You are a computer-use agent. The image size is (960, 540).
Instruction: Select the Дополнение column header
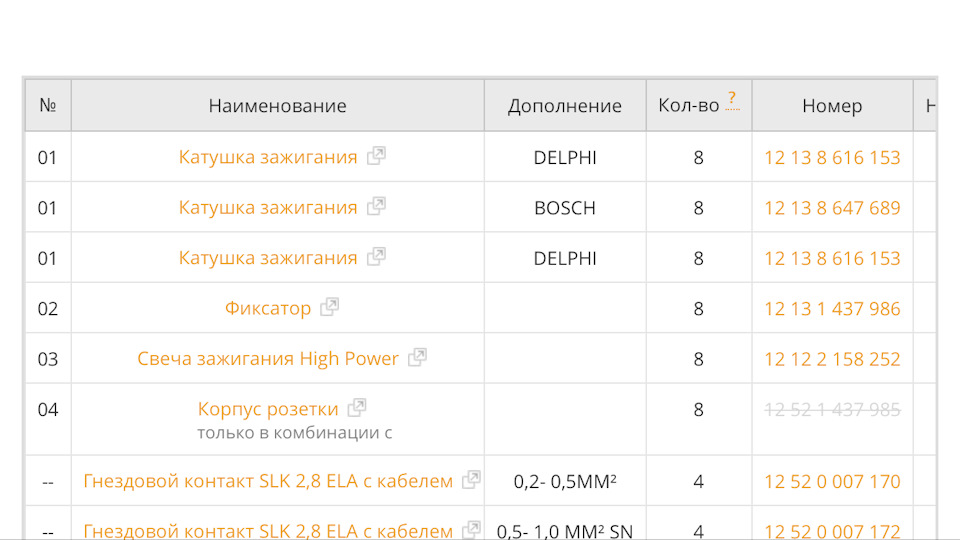click(x=564, y=106)
